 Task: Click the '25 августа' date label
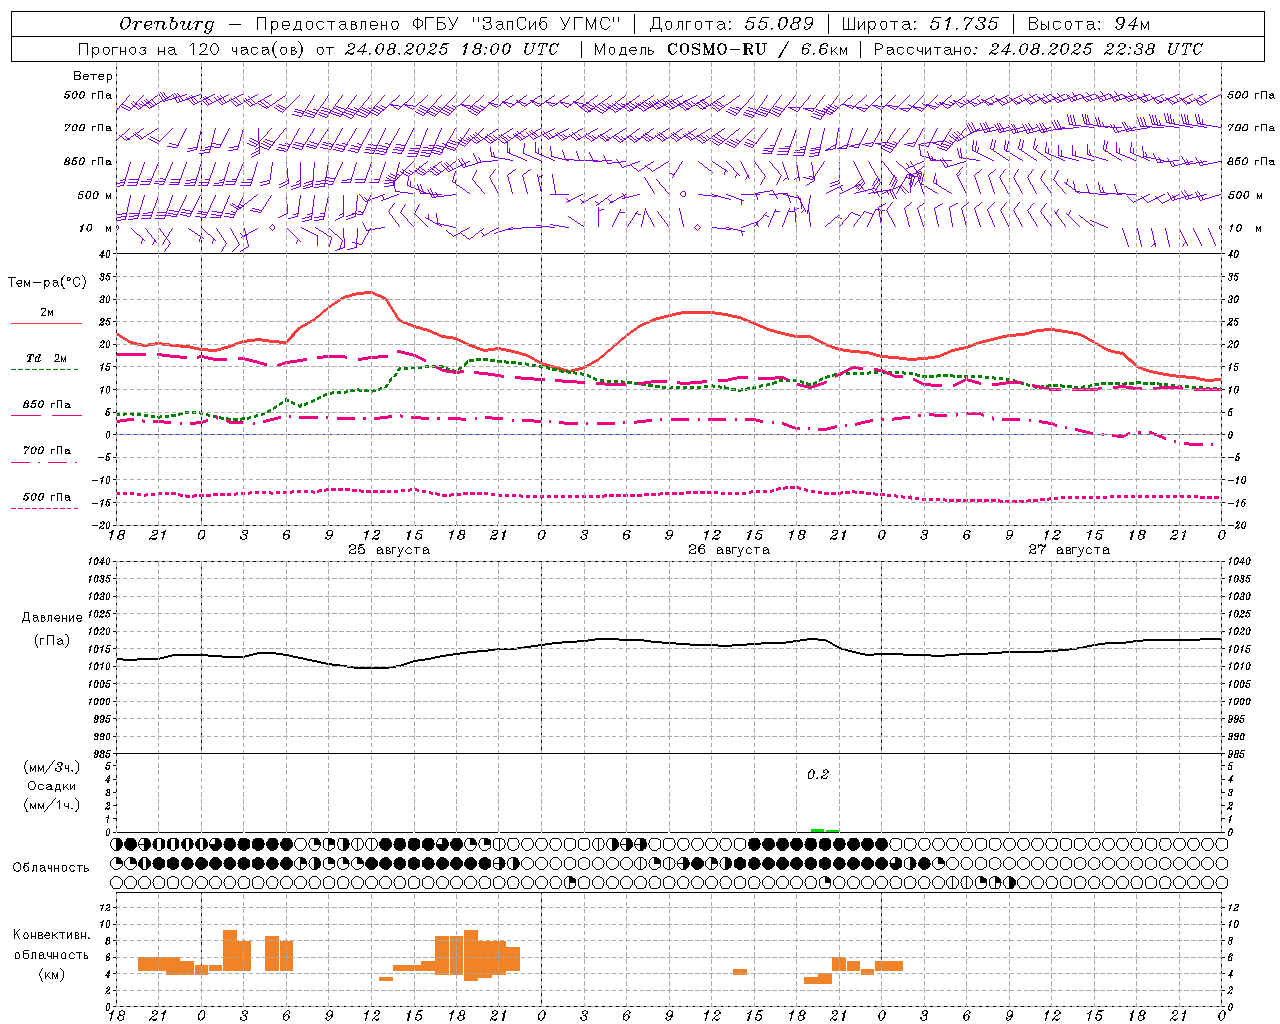[x=389, y=550]
